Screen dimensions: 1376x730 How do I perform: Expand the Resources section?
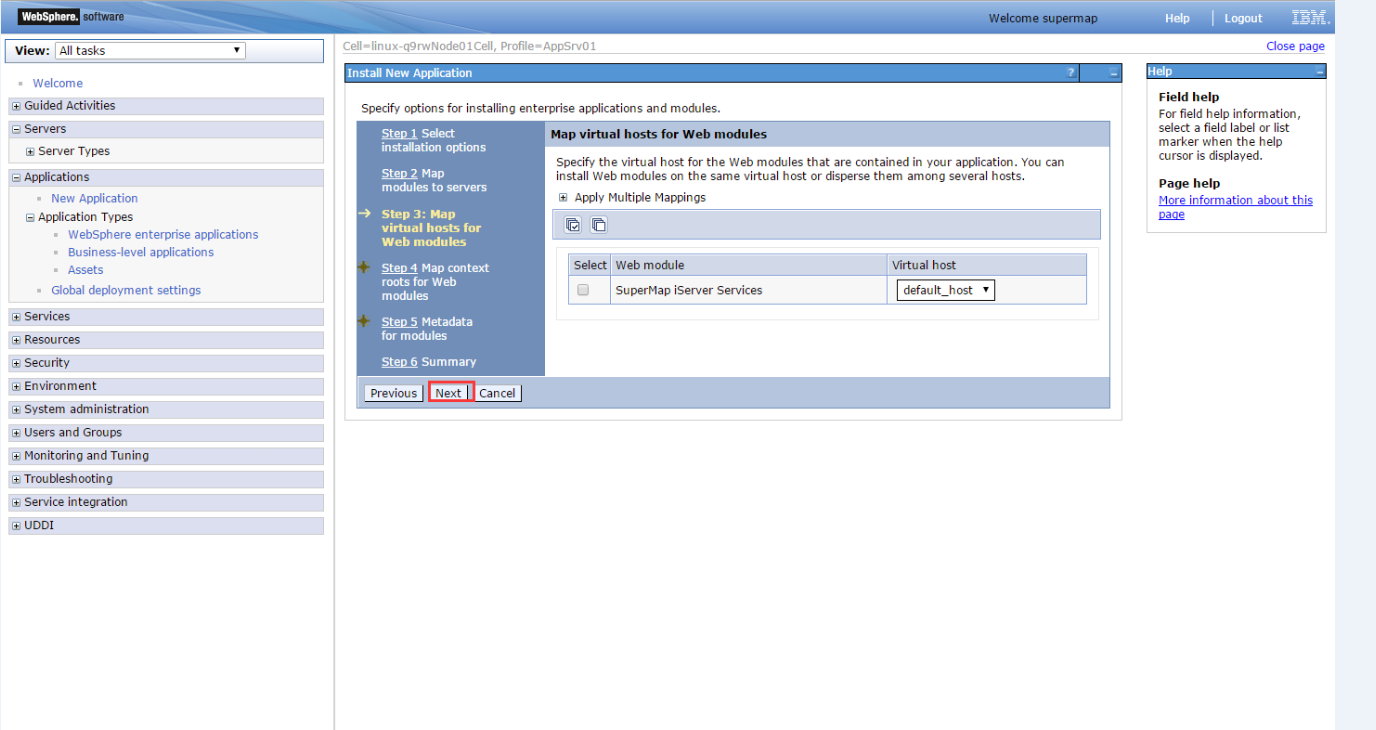(x=16, y=340)
